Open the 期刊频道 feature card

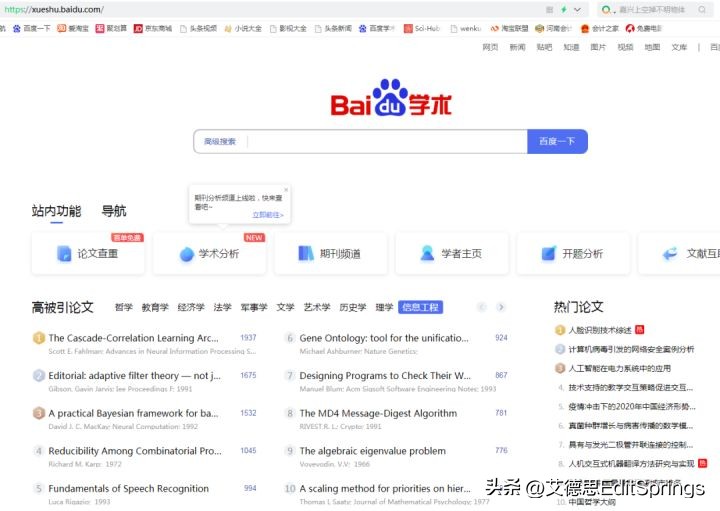331,253
